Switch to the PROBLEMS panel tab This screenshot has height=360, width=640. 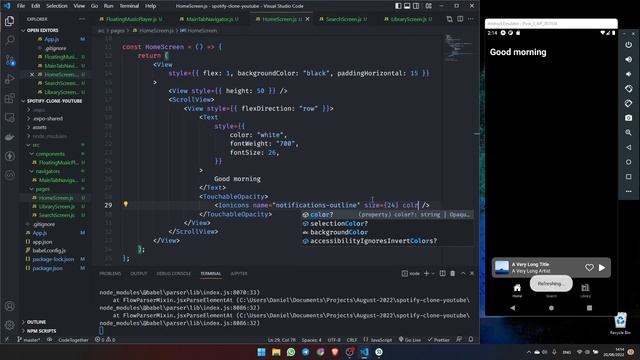click(110, 273)
